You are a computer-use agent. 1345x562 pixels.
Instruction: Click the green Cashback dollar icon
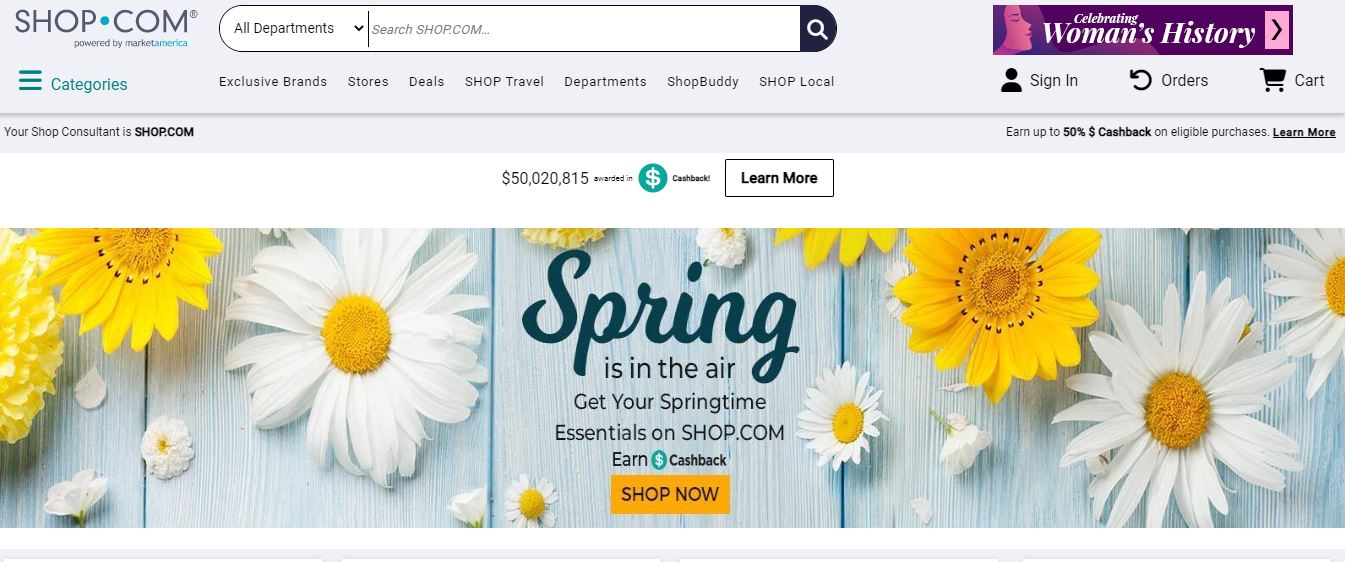coord(653,178)
